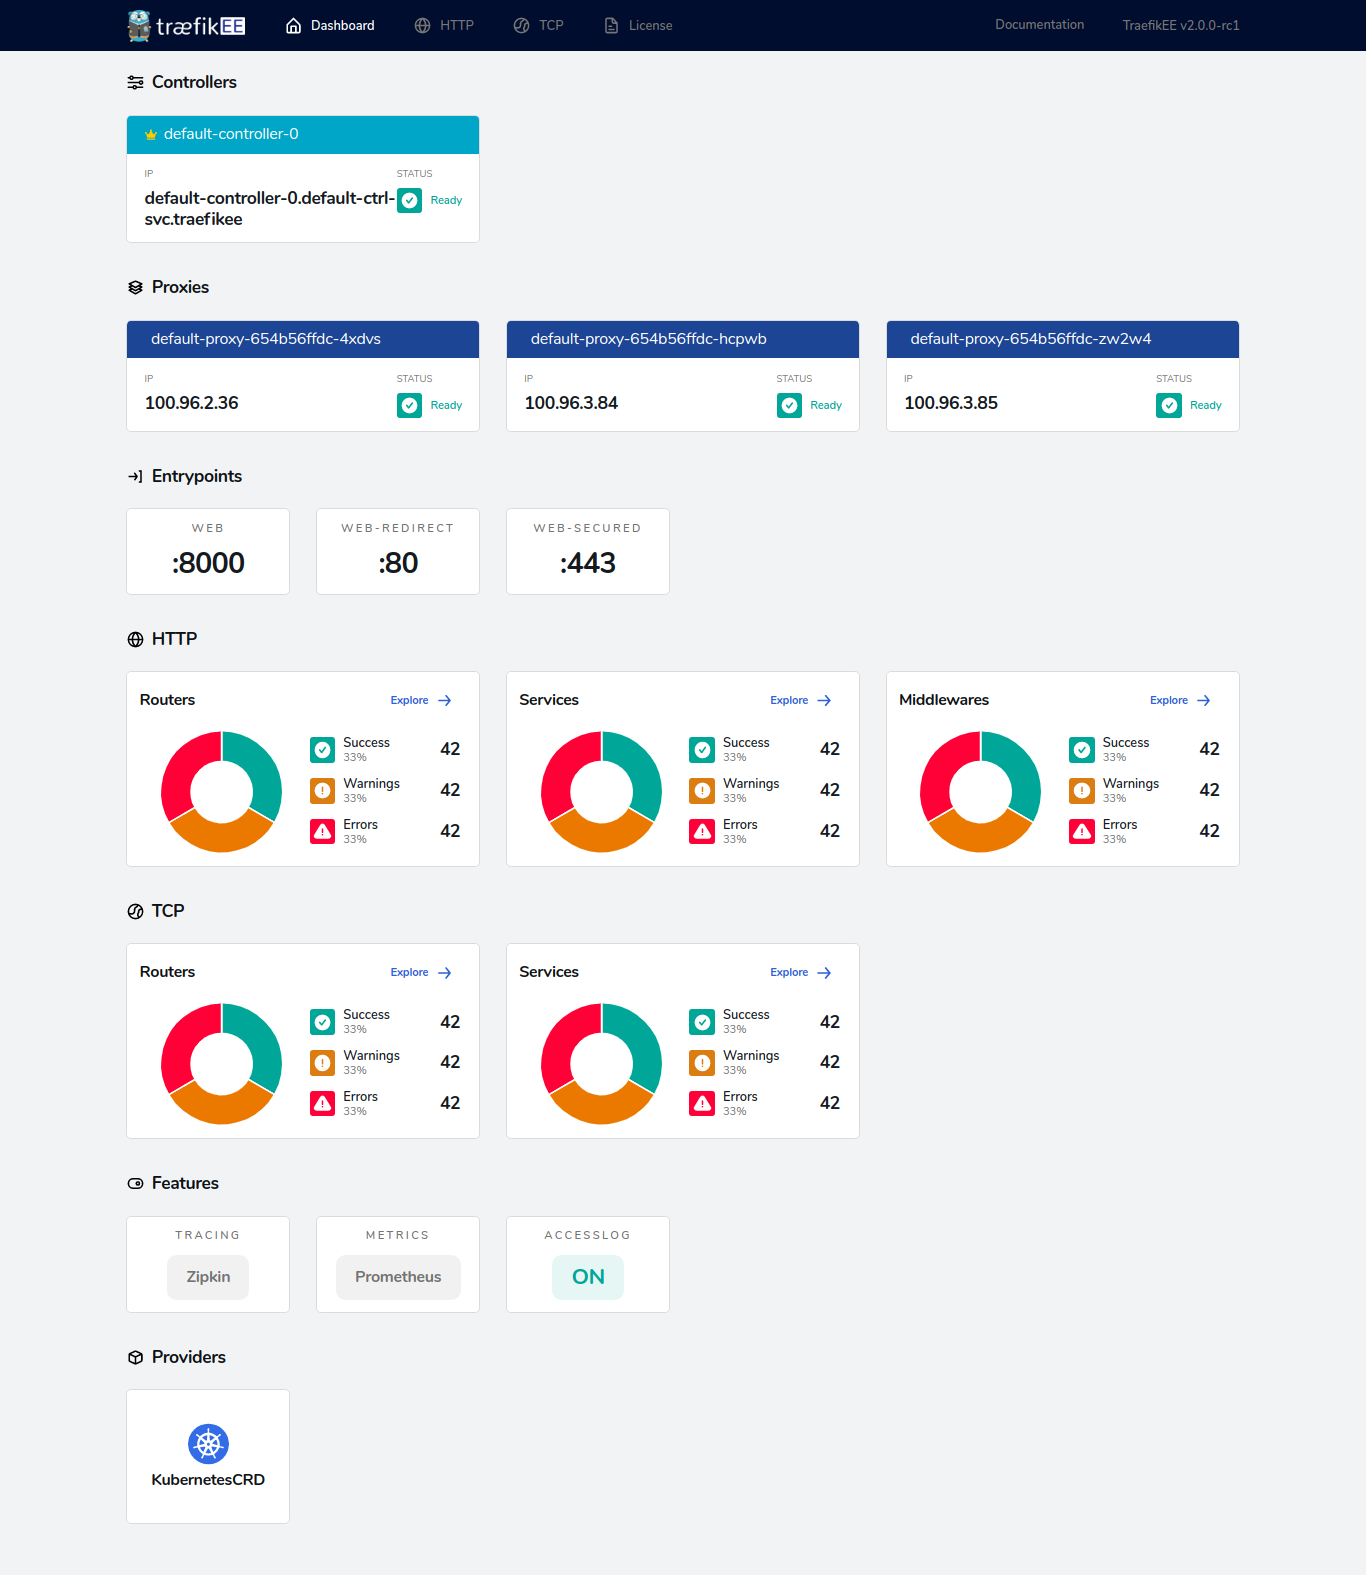Toggle the Accesslog ON badge
1366x1575 pixels.
(588, 1277)
